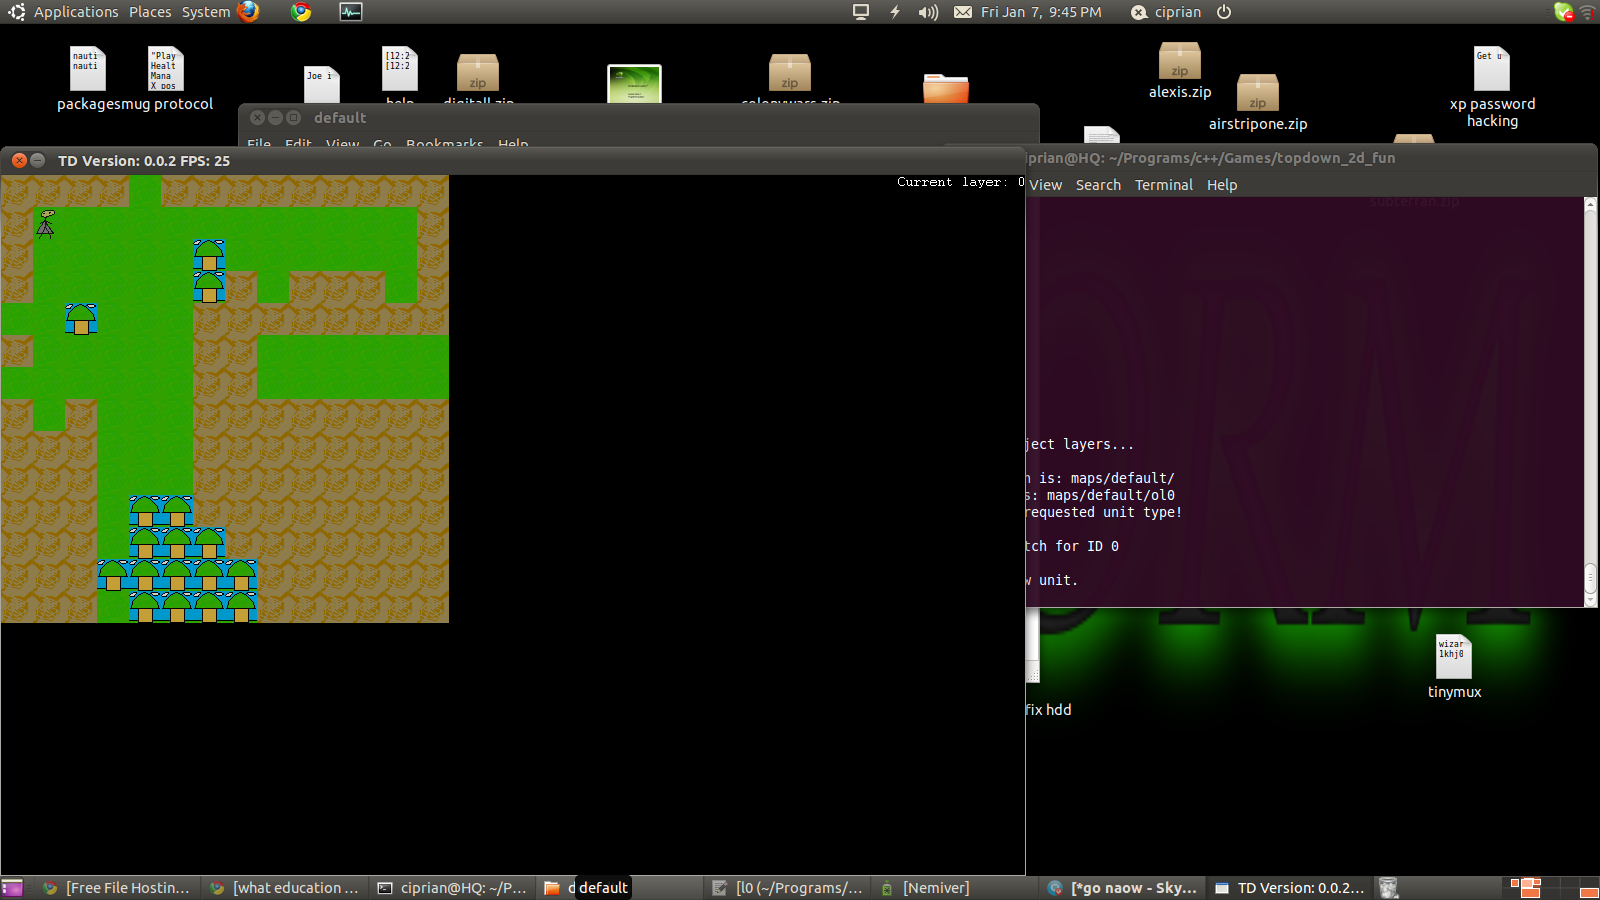Select the orange folder on the desktop
The width and height of the screenshot is (1600, 900).
945,88
